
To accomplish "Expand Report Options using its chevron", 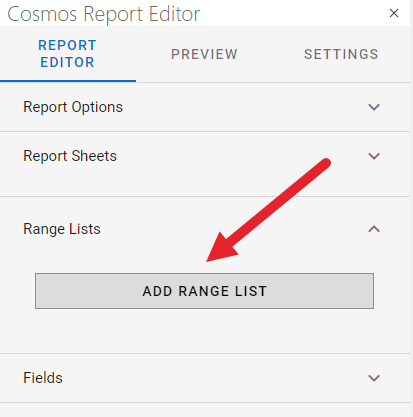I will click(374, 107).
